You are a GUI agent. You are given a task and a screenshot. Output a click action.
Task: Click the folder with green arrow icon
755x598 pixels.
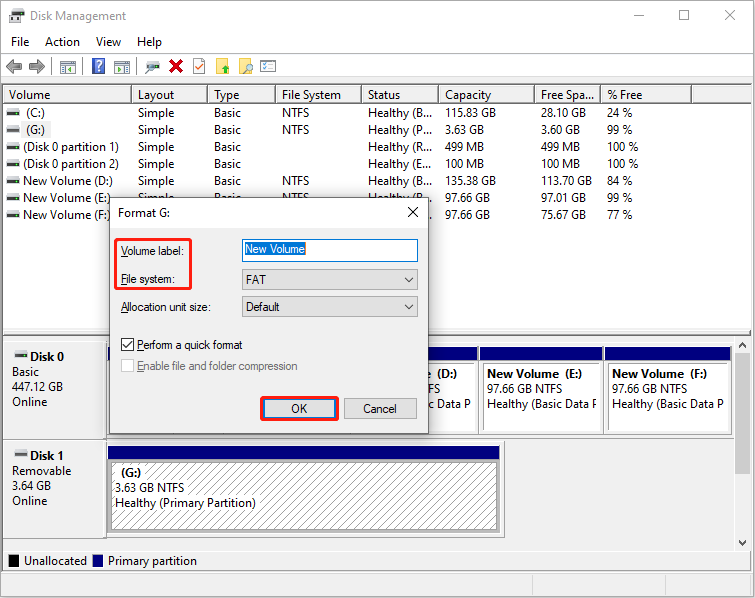[222, 66]
